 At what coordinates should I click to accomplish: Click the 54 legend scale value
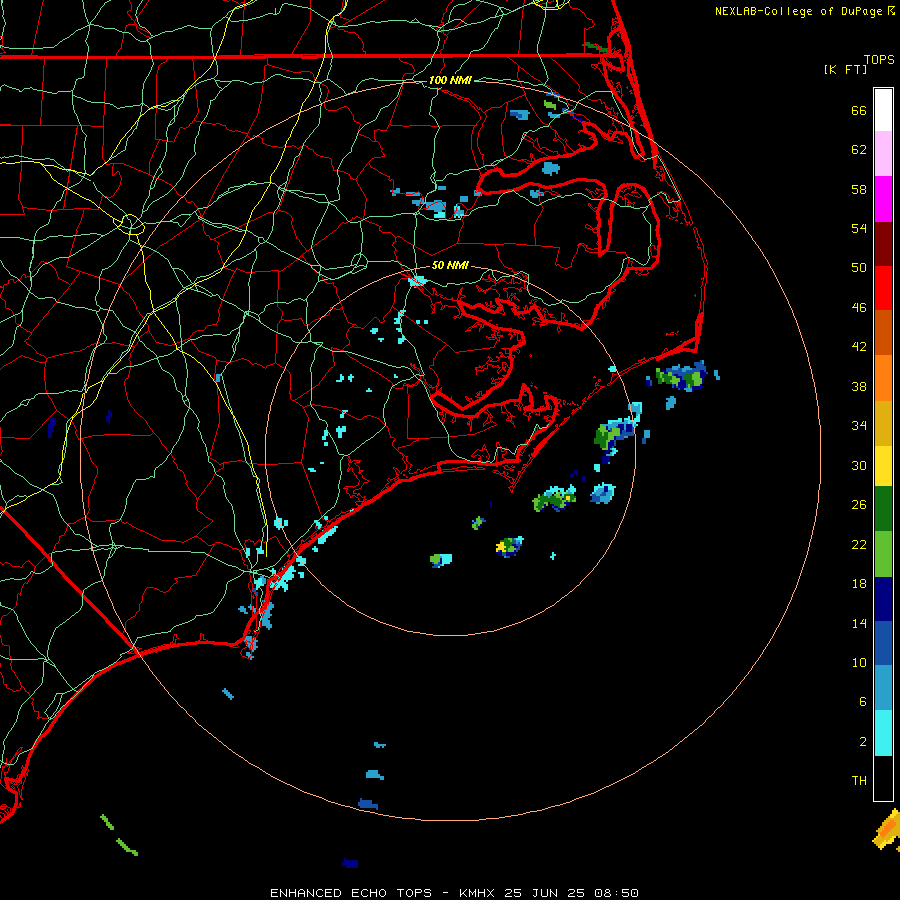tap(859, 228)
